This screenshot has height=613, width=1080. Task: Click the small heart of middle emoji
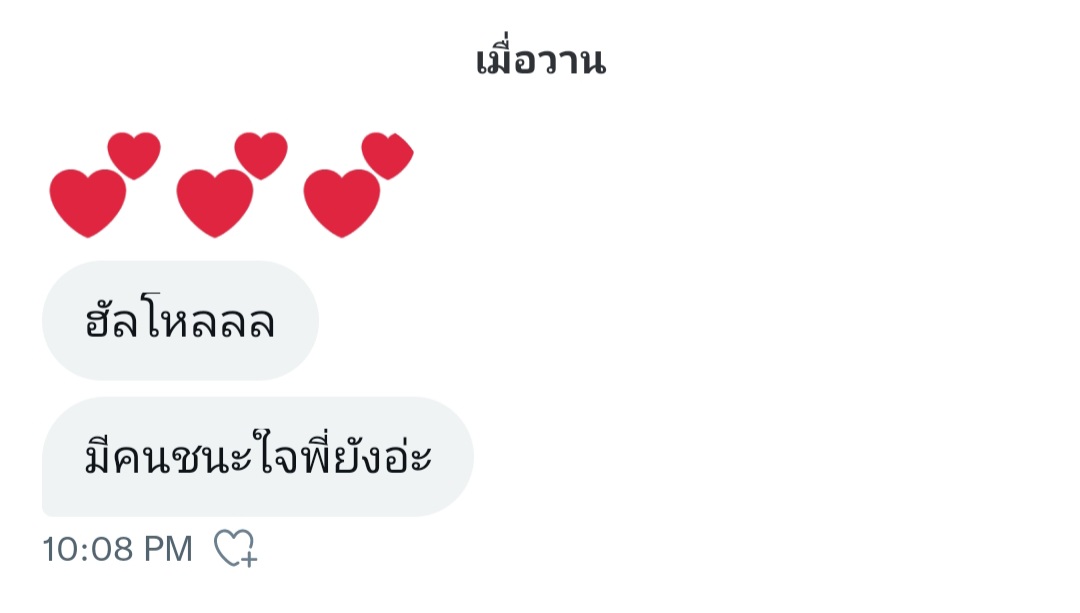(x=261, y=156)
